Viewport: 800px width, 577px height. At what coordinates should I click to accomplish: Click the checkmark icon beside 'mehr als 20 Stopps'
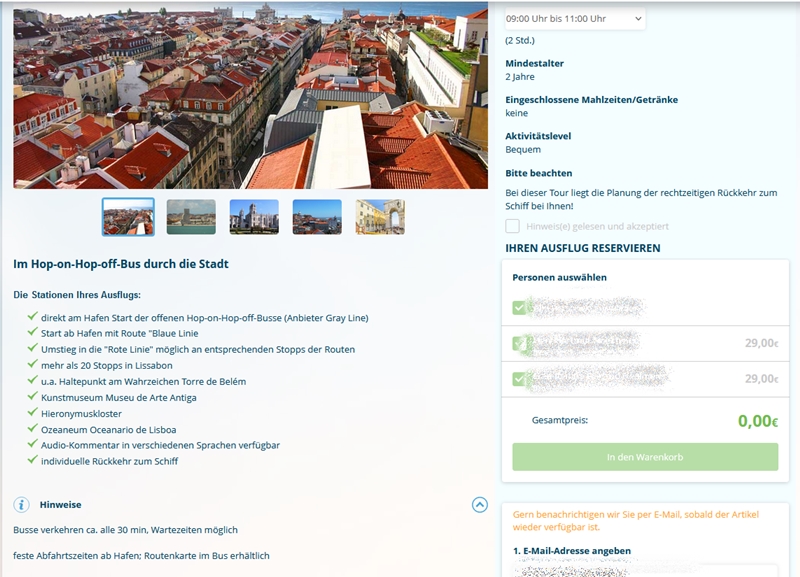(33, 365)
